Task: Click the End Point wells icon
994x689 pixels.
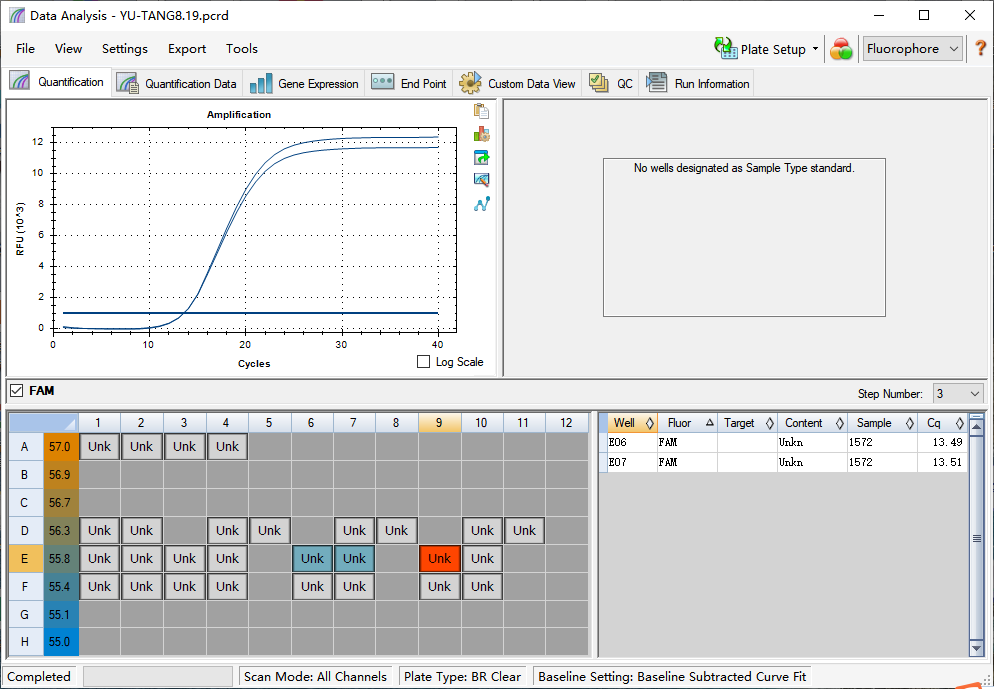Action: click(383, 82)
